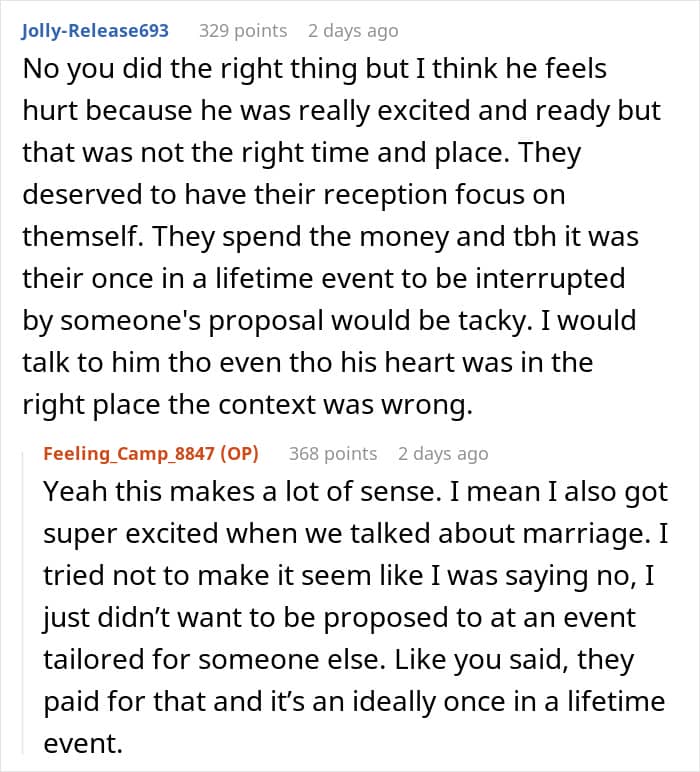Click the line "by someone's proposal would be tacky"
Image resolution: width=700 pixels, height=772 pixels.
coord(329,321)
